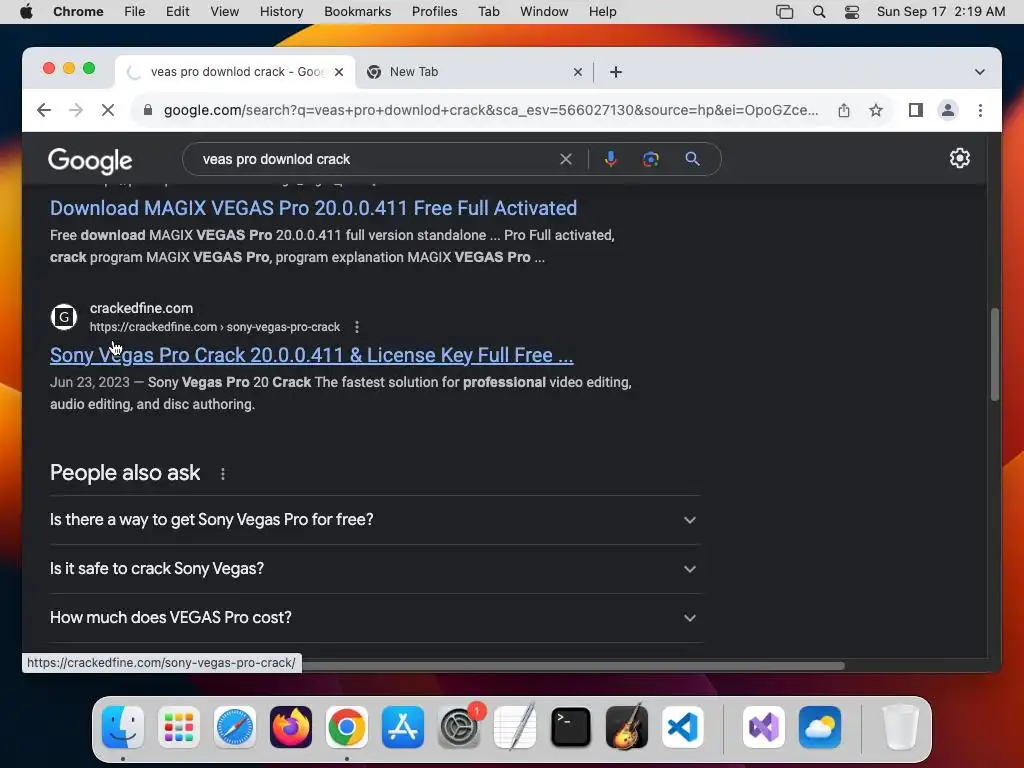Open TextEdit from the dock
This screenshot has width=1024, height=768.
(515, 727)
